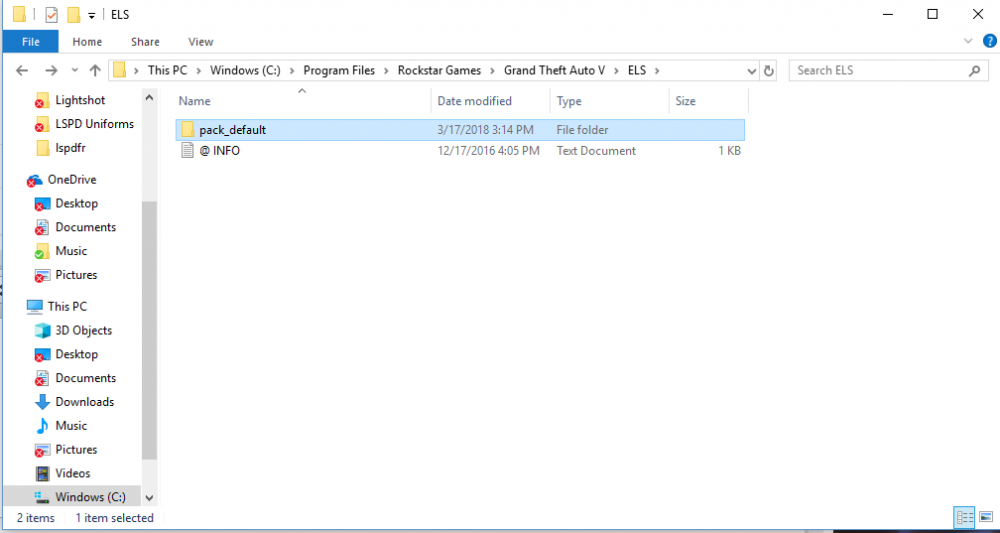
Task: Open the pack_default folder icon
Action: click(x=187, y=130)
